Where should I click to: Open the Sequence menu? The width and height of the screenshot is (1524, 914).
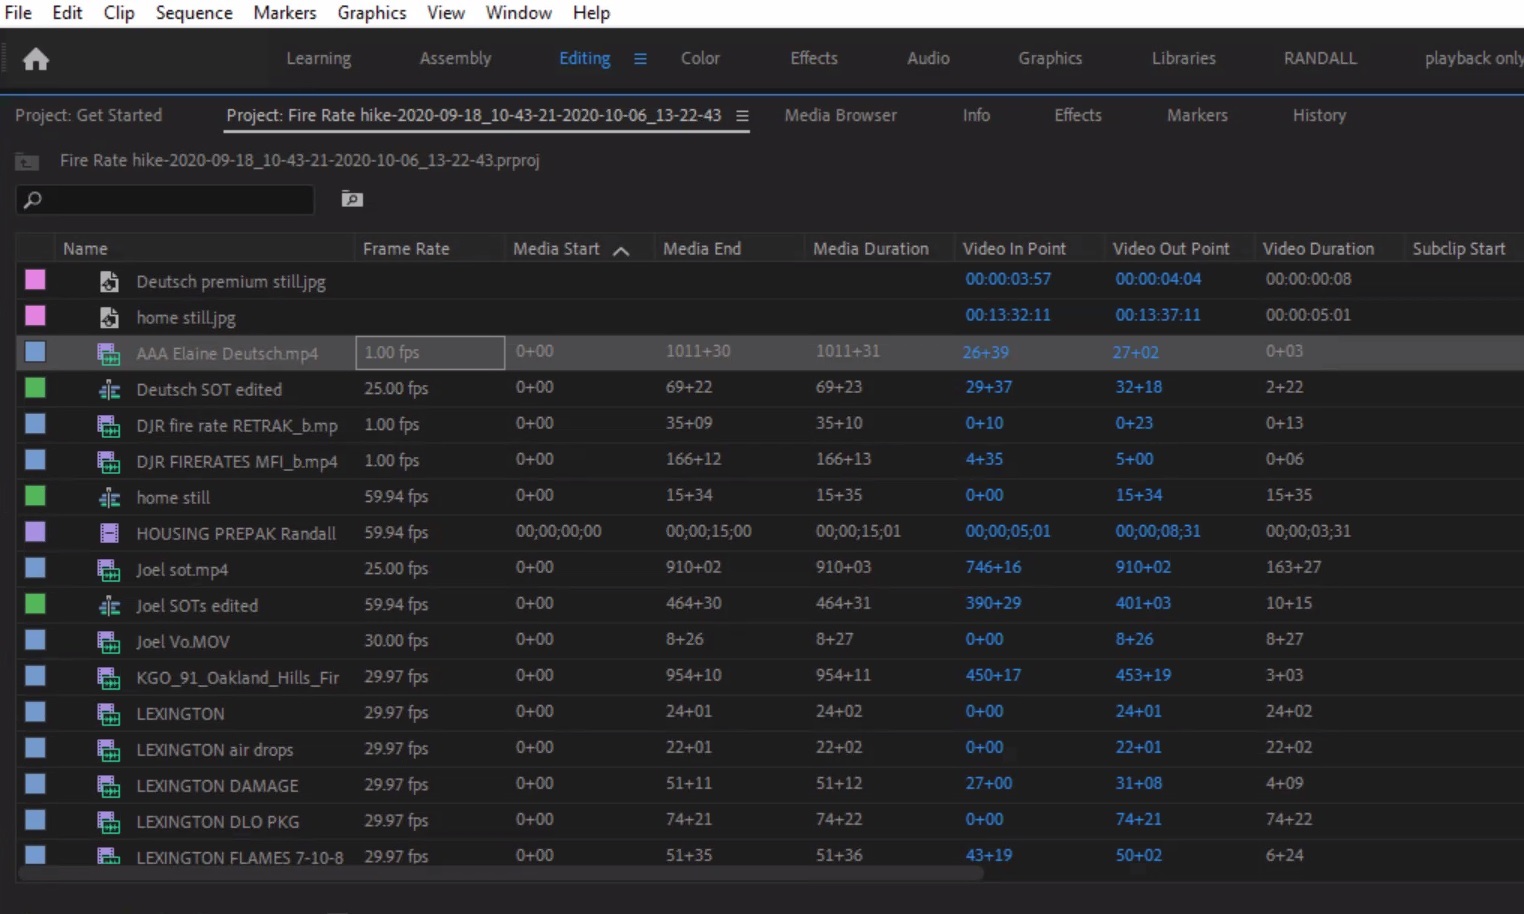[x=193, y=13]
